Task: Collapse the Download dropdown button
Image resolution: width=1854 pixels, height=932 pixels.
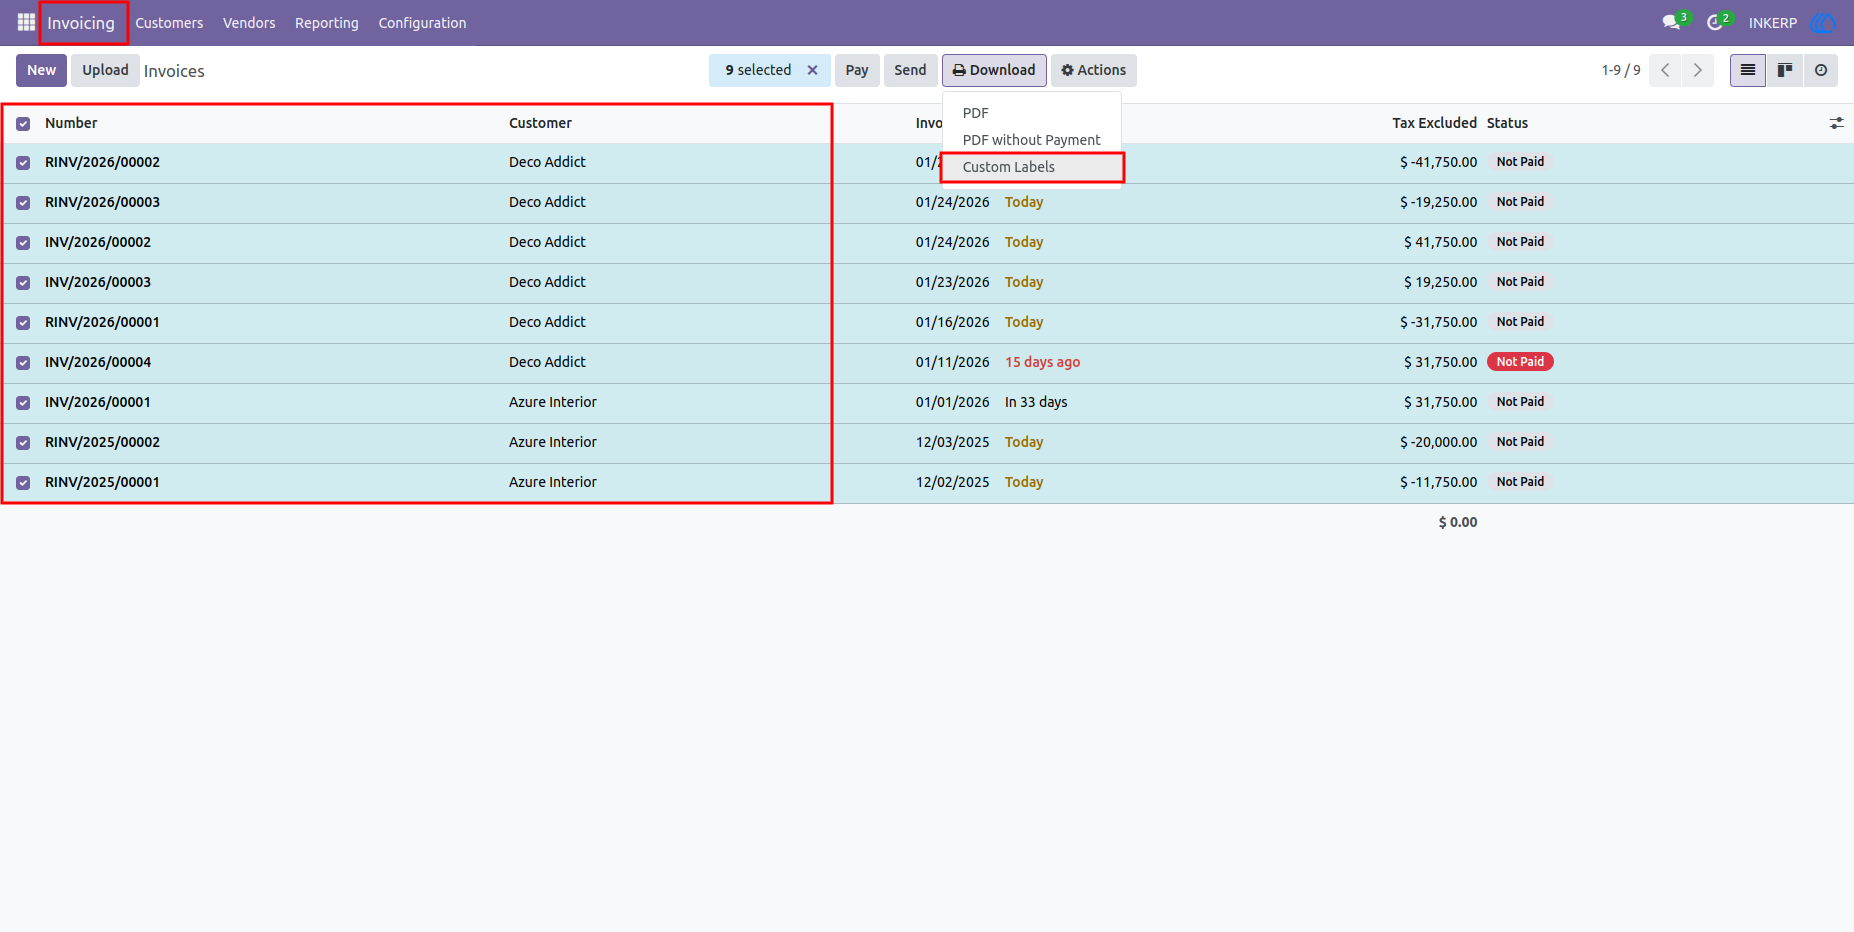Action: [x=994, y=70]
